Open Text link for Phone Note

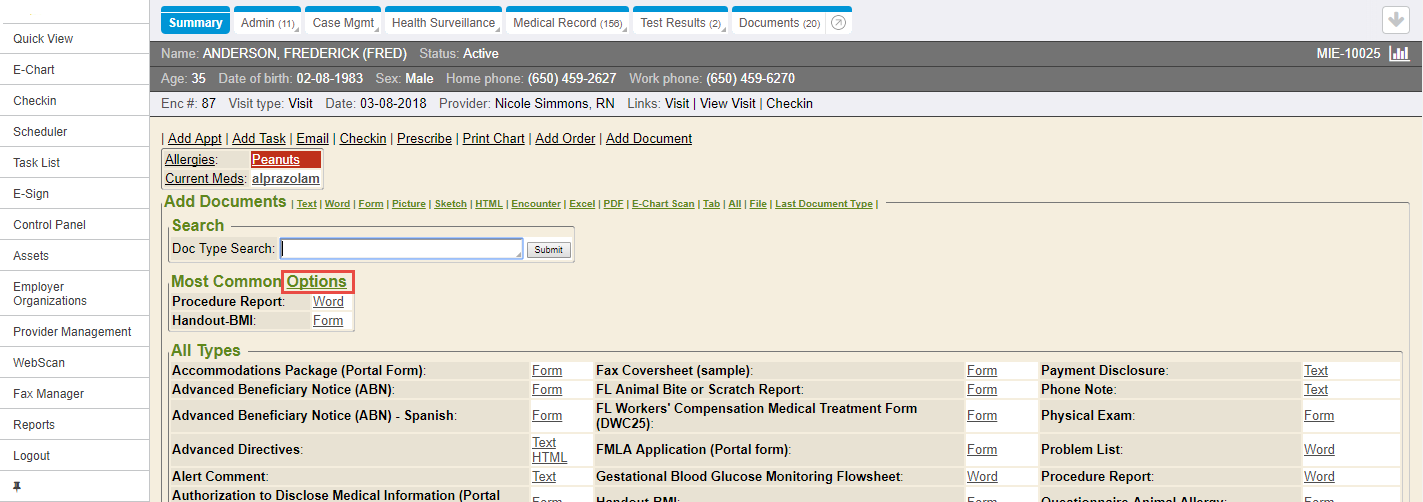point(1316,390)
